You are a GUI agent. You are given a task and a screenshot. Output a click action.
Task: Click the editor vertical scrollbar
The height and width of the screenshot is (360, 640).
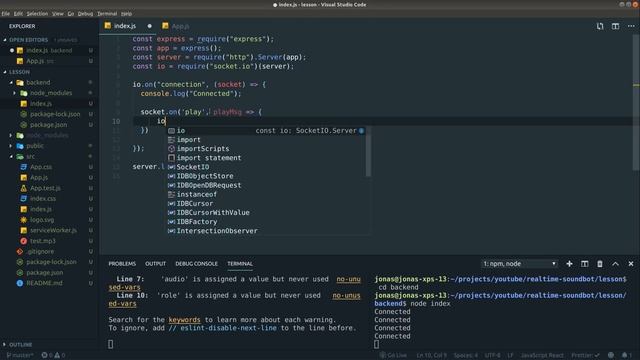[636, 102]
